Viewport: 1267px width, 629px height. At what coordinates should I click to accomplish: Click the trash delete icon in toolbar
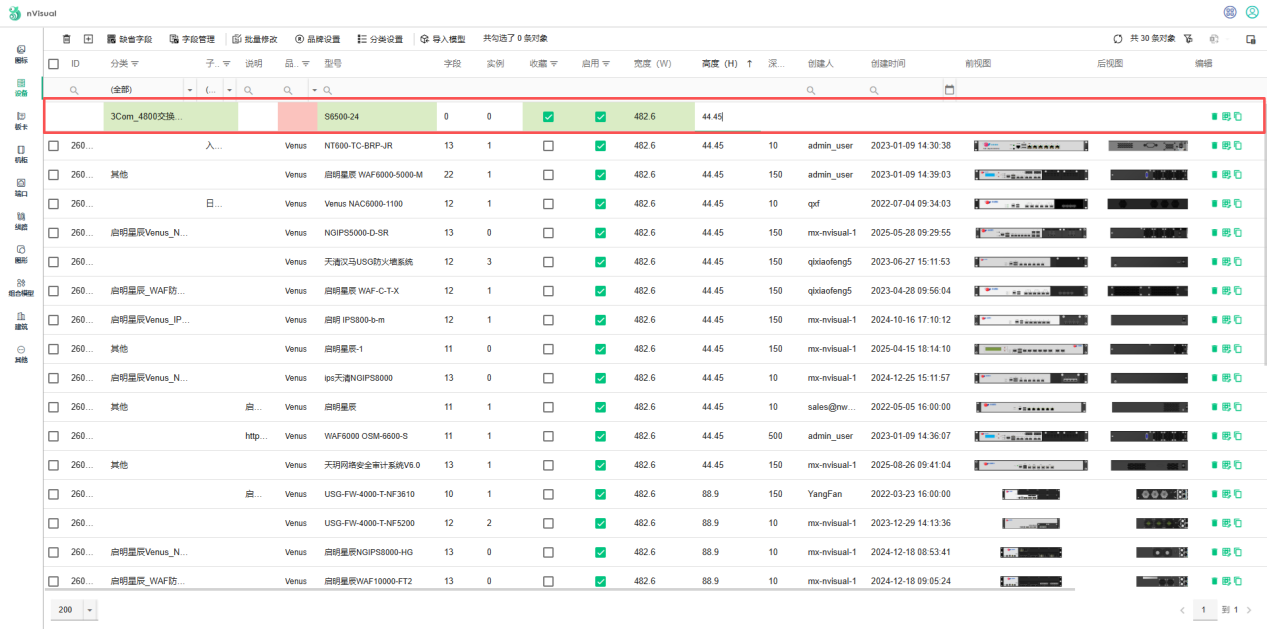point(67,39)
